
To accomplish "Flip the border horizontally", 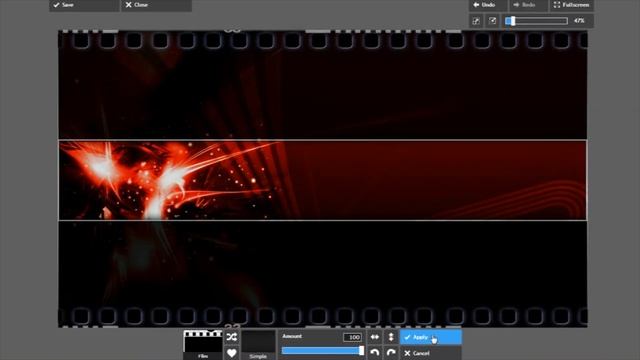I will pyautogui.click(x=375, y=337).
